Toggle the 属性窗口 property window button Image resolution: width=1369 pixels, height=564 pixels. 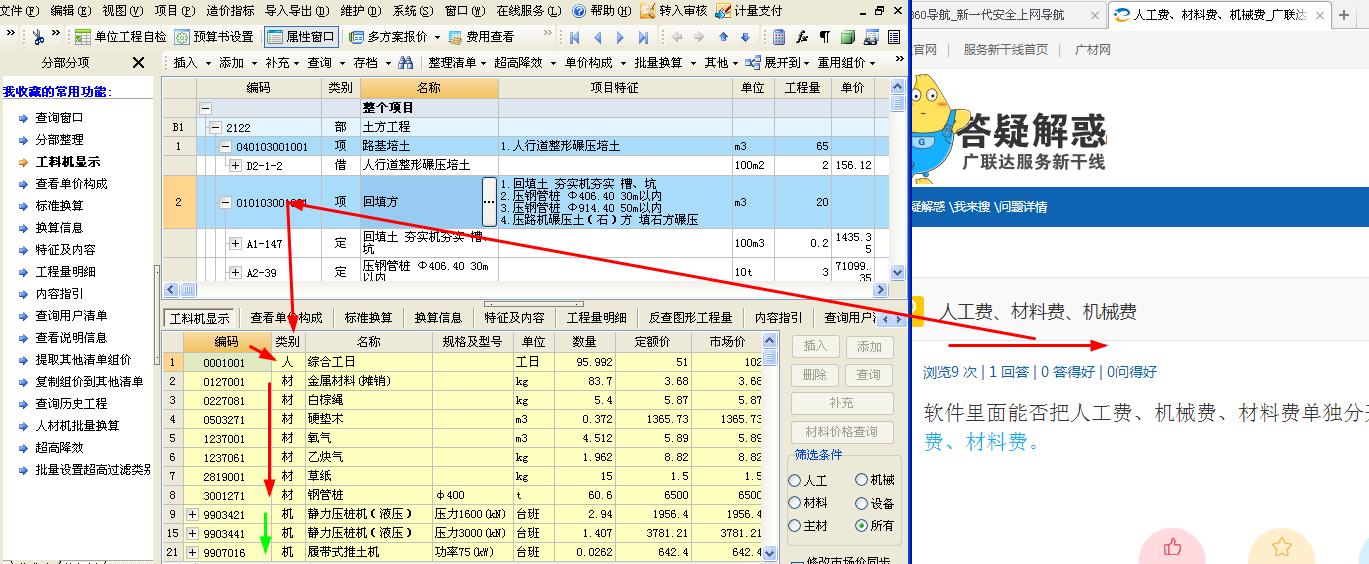click(x=302, y=37)
